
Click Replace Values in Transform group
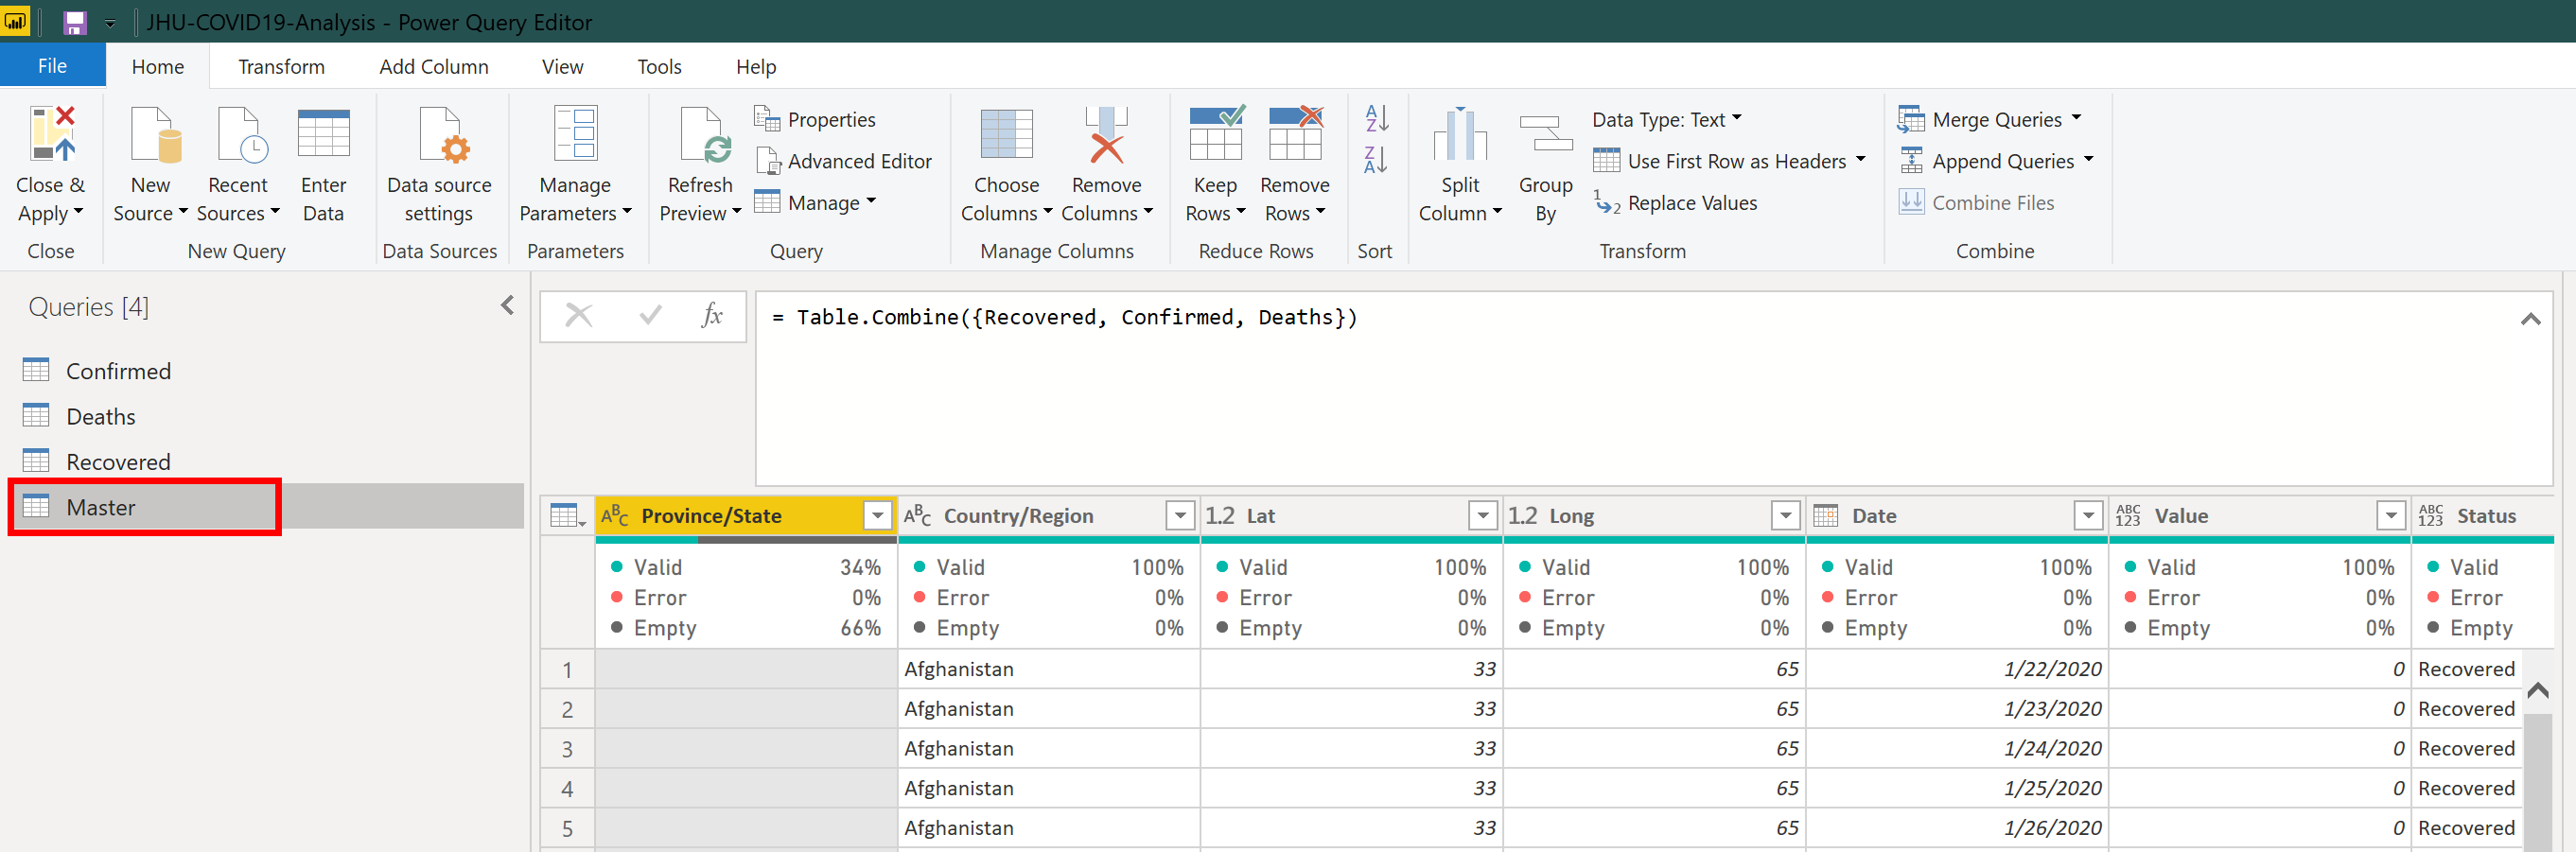(1675, 203)
